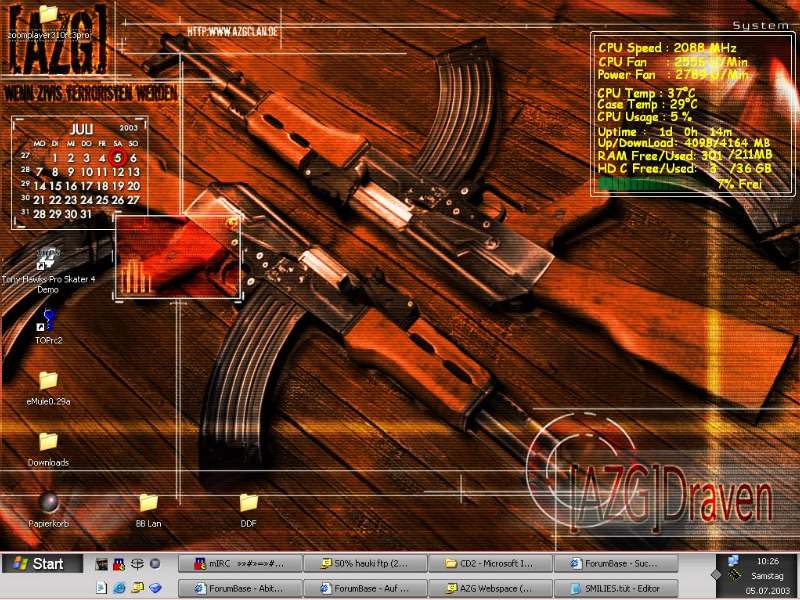
Task: Click the blue disc quick launch icon
Action: coord(155,588)
